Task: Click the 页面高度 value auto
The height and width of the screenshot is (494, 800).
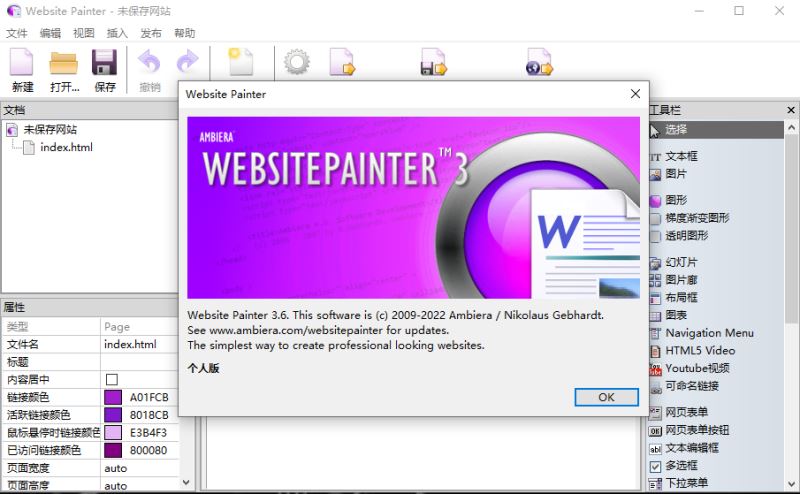Action: [140, 485]
